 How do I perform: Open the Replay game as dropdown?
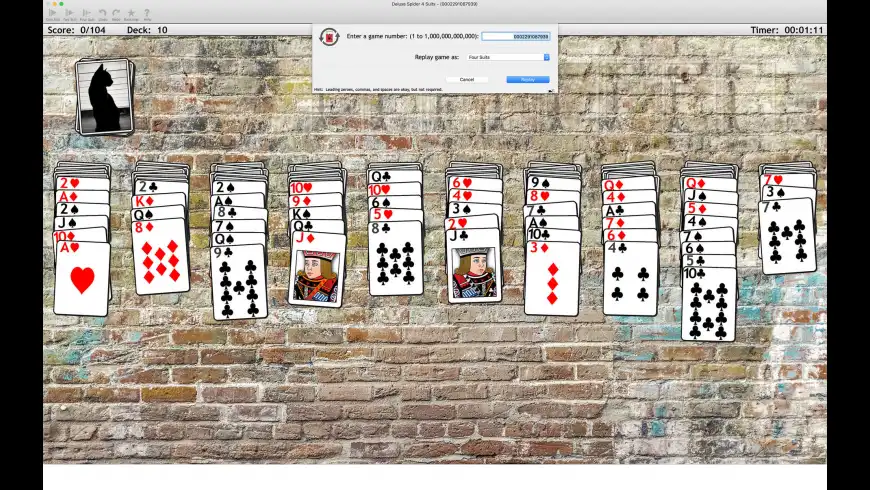point(508,57)
